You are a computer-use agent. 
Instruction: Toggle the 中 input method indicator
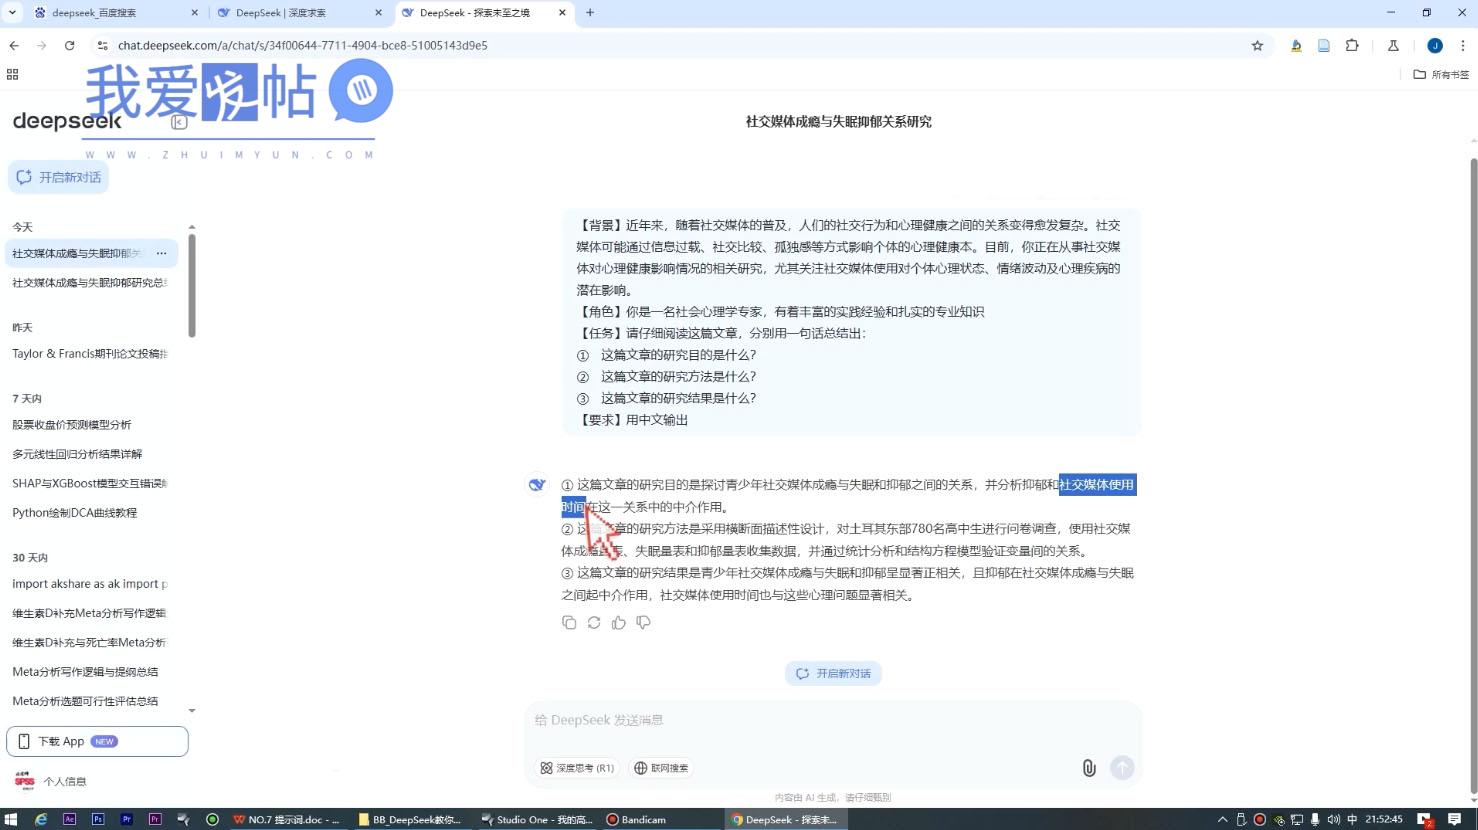coord(1352,819)
